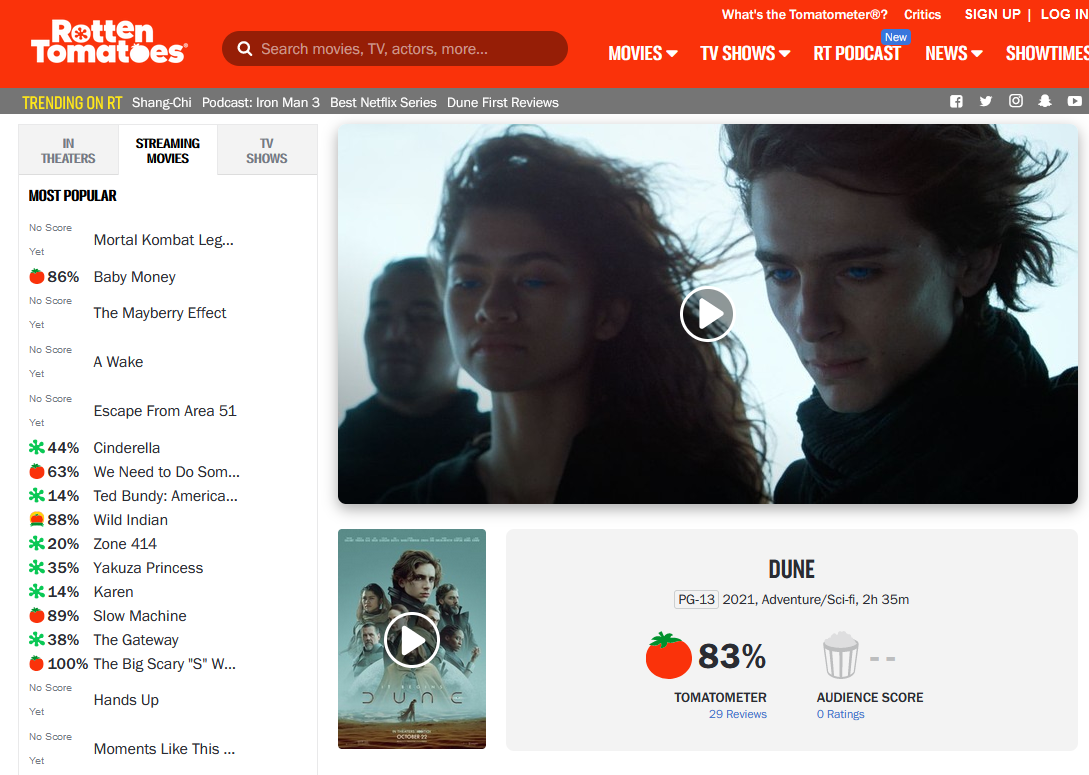Image resolution: width=1089 pixels, height=775 pixels.
Task: Click the search movies input field
Action: (x=394, y=49)
